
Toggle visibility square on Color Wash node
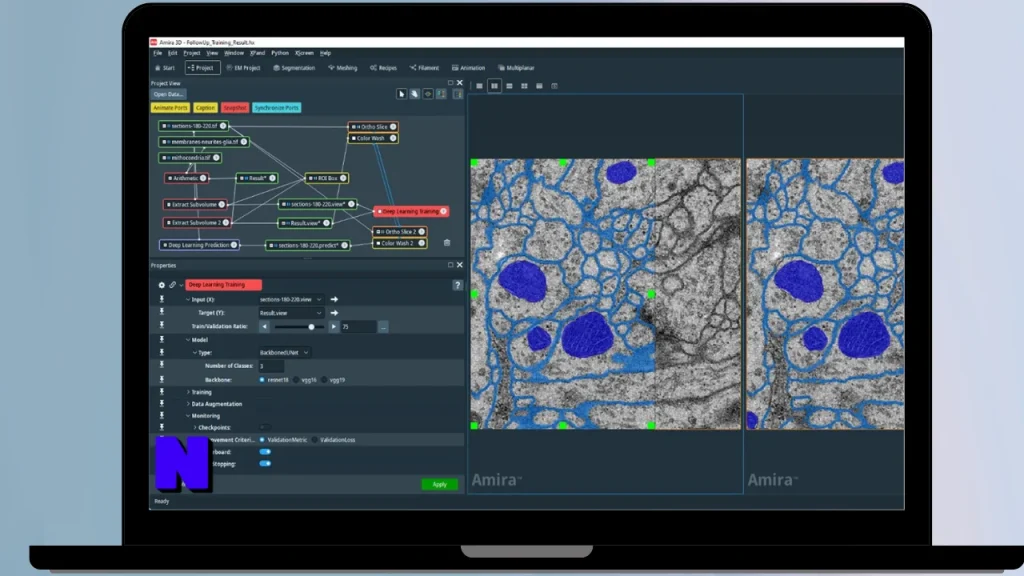coord(354,138)
